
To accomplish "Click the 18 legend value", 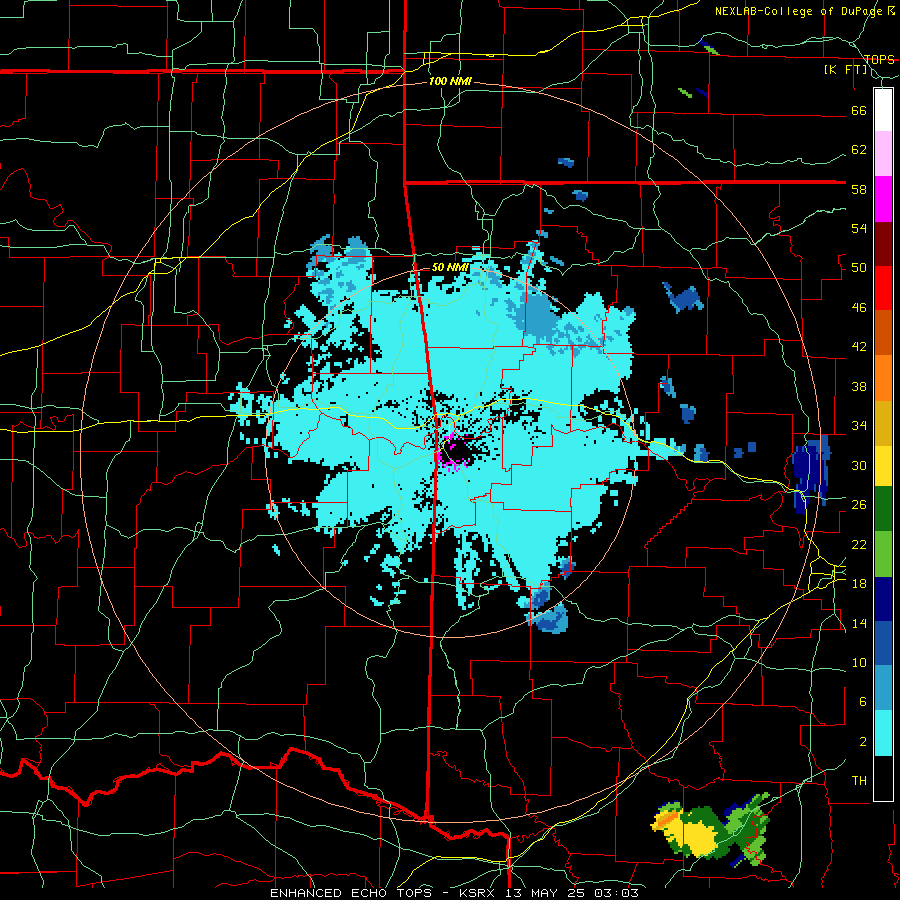I will 859,584.
